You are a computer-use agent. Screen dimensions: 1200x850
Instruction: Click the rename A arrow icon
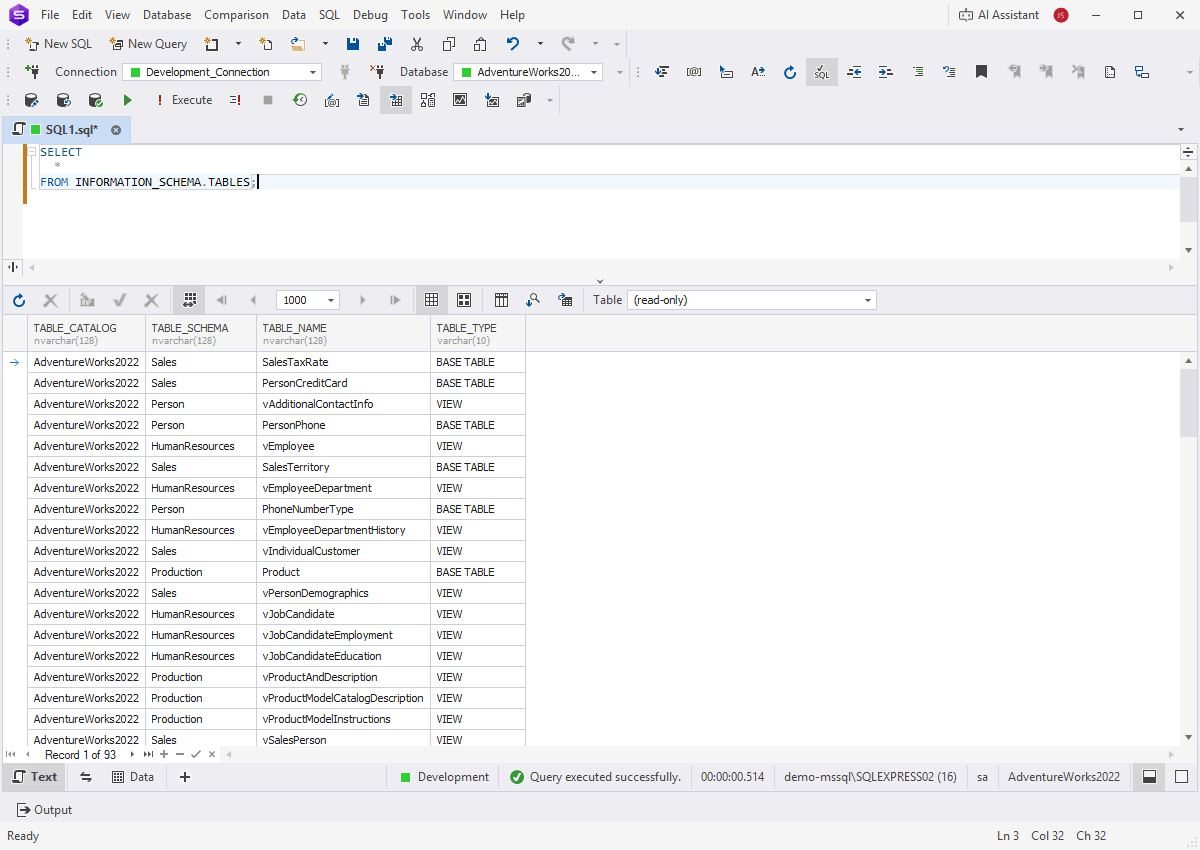pyautogui.click(x=758, y=72)
